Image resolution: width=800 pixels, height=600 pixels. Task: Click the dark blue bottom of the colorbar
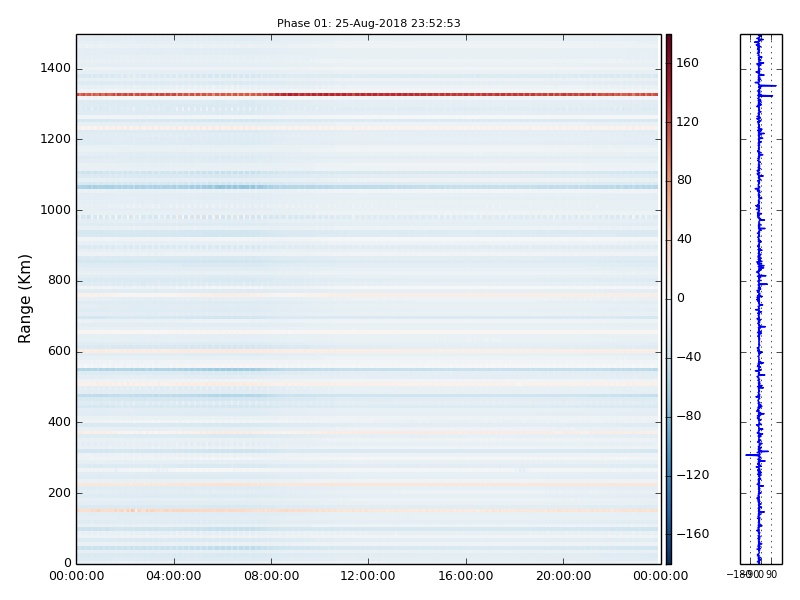coord(669,559)
